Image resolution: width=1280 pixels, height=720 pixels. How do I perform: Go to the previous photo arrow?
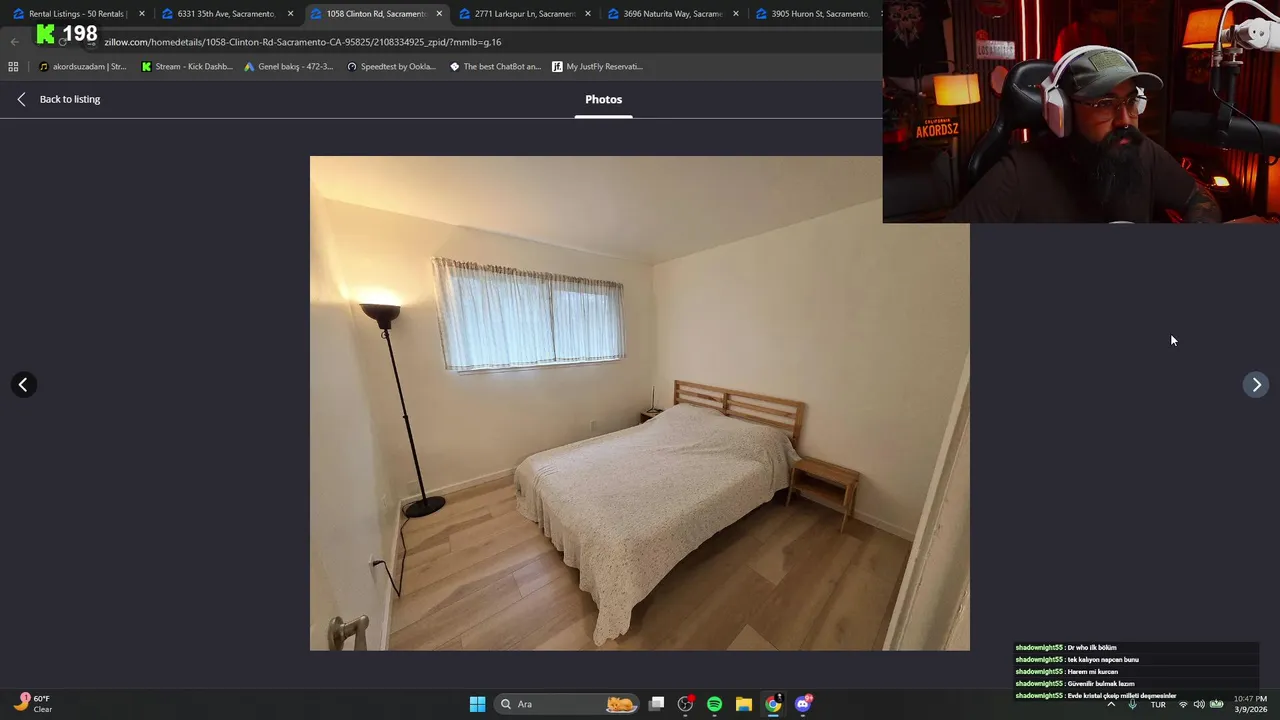[x=23, y=385]
